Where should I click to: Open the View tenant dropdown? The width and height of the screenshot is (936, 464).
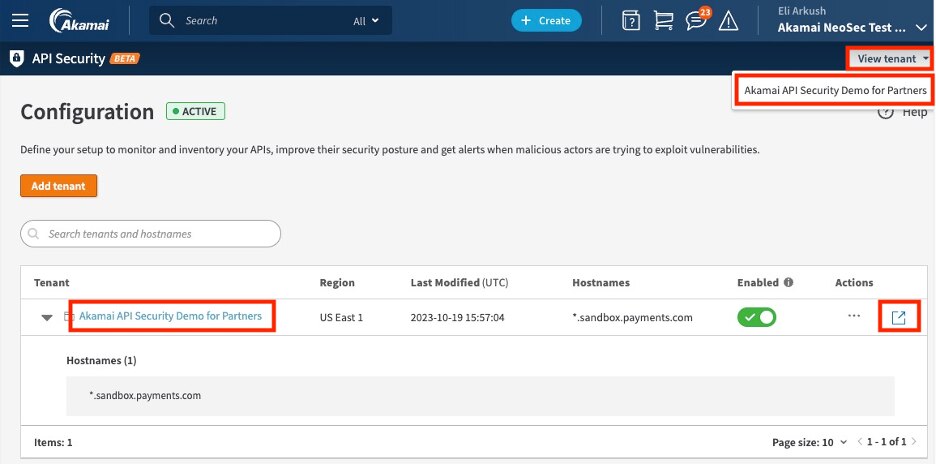tap(891, 59)
